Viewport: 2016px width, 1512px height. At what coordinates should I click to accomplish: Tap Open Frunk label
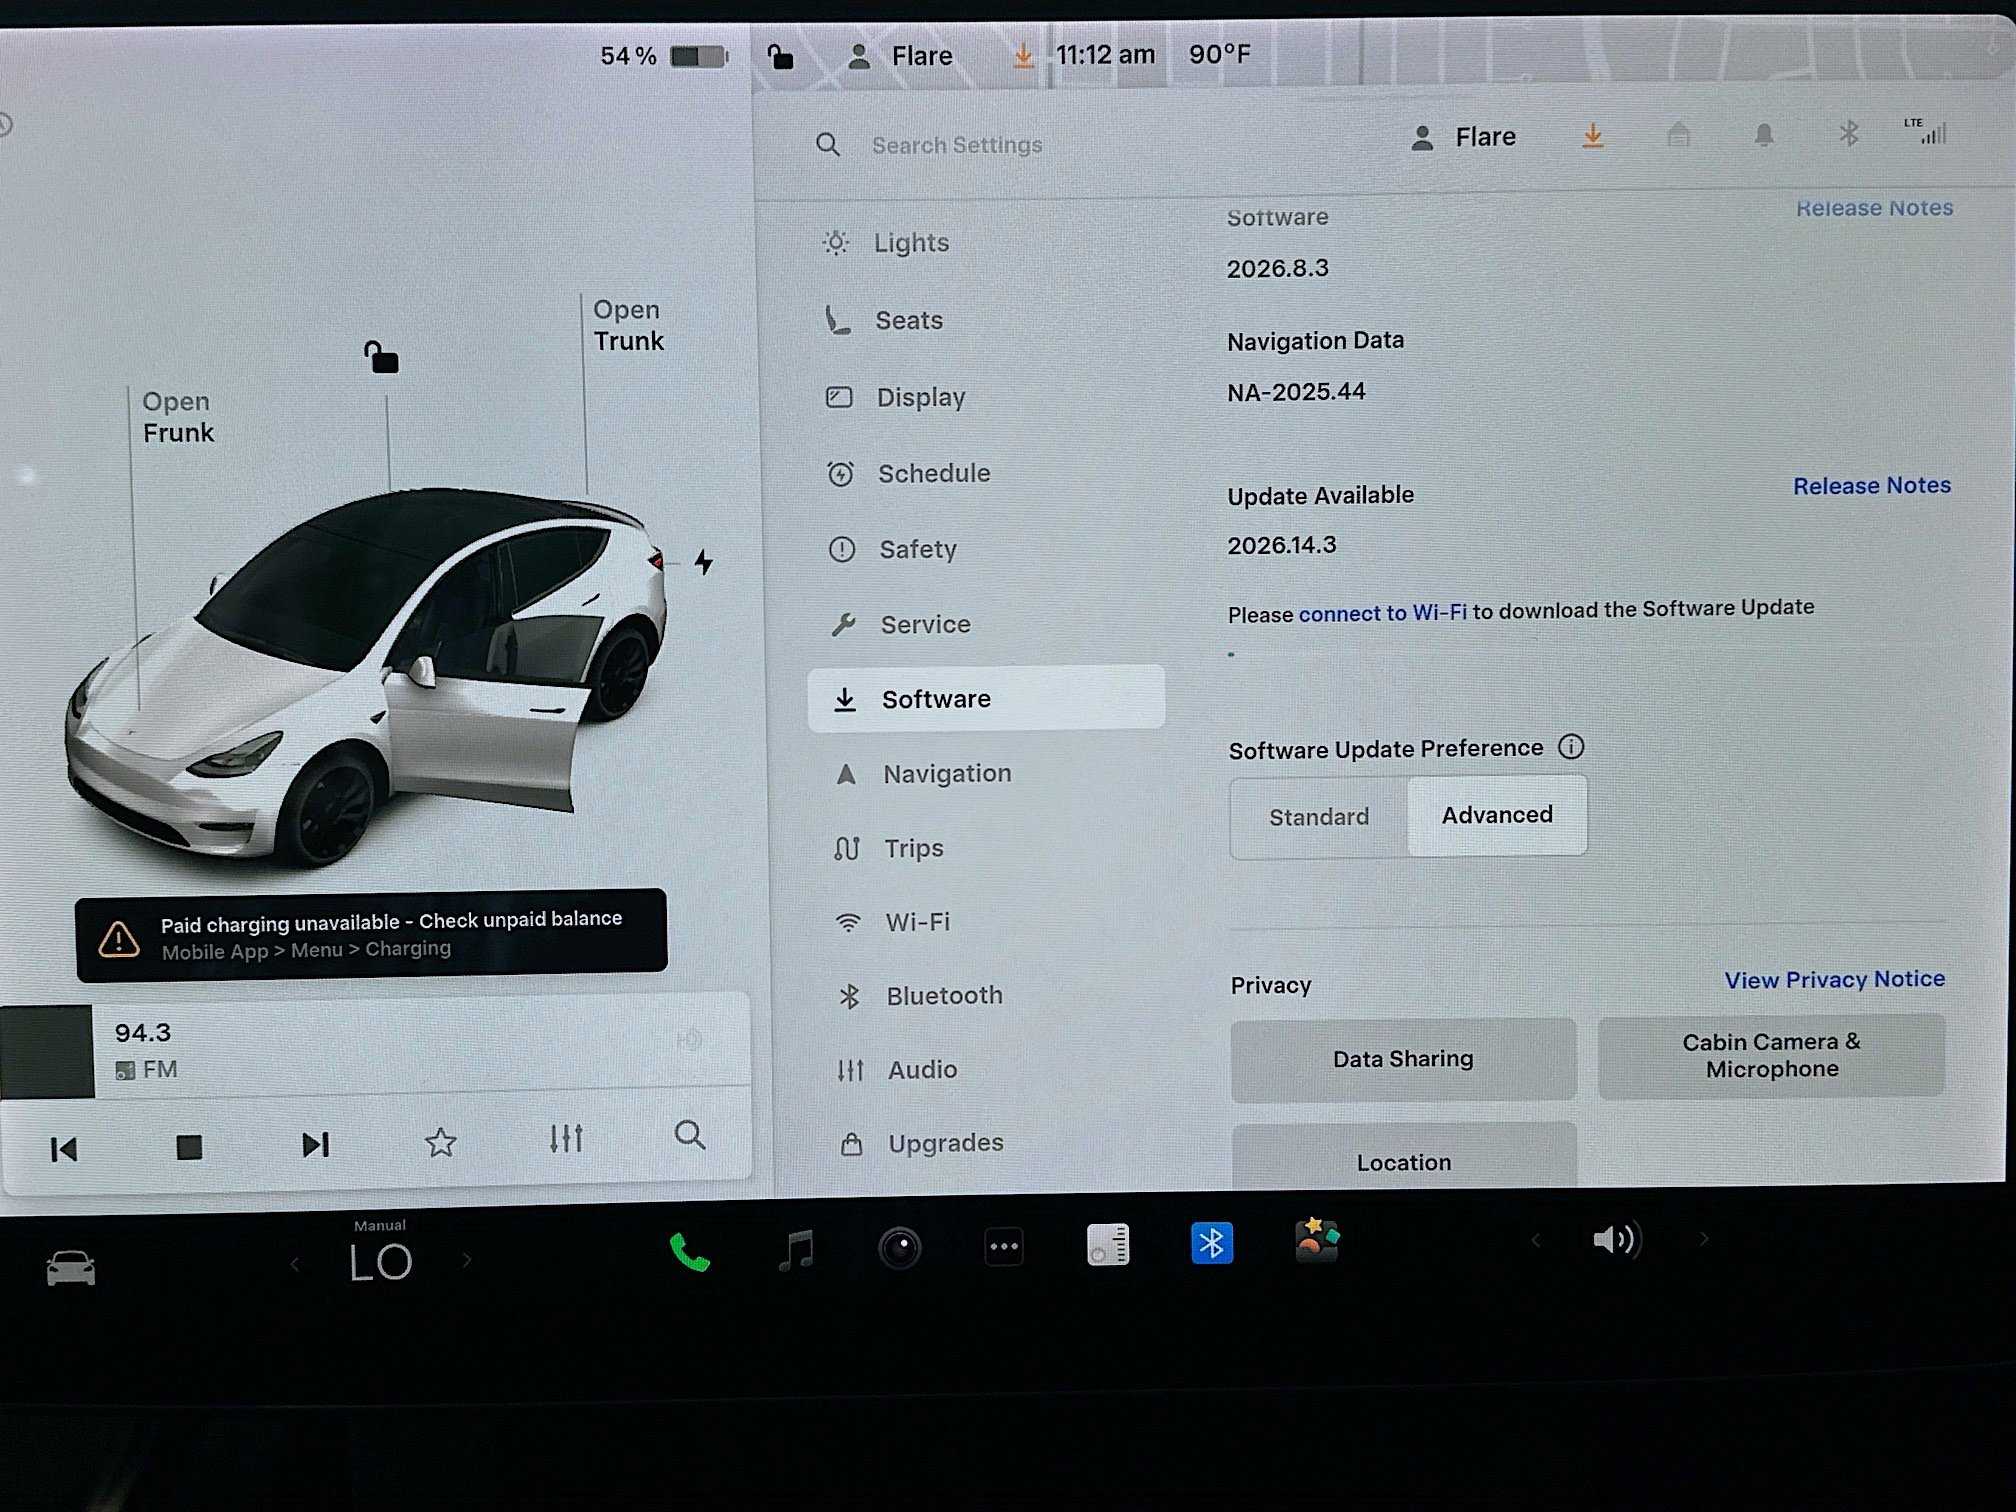pos(177,417)
